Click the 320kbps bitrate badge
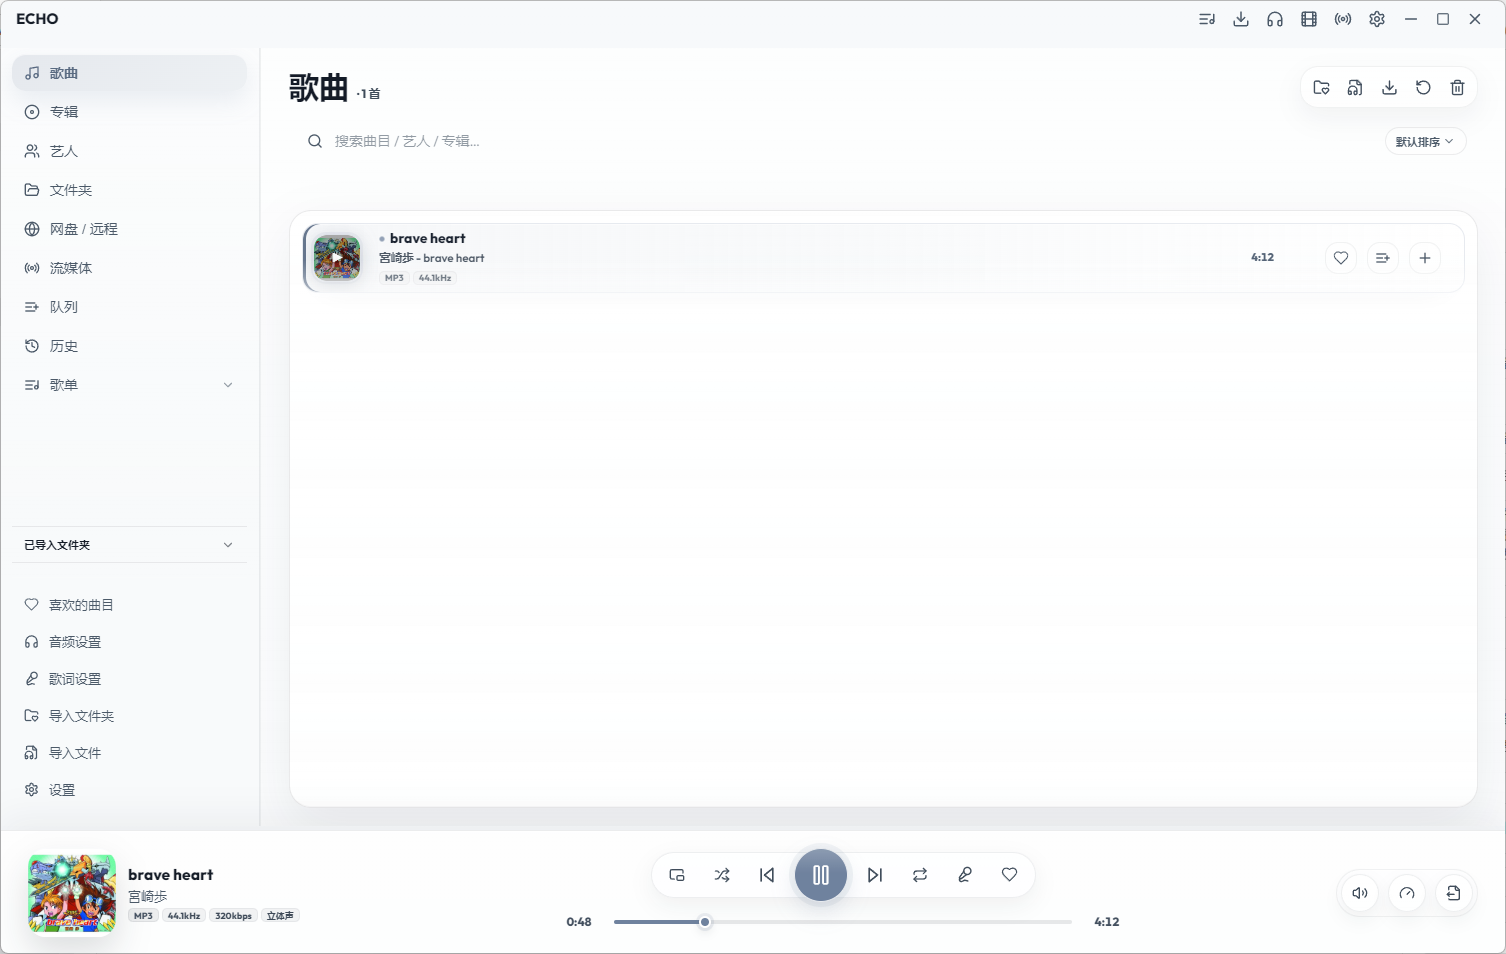Image resolution: width=1506 pixels, height=954 pixels. 233,916
